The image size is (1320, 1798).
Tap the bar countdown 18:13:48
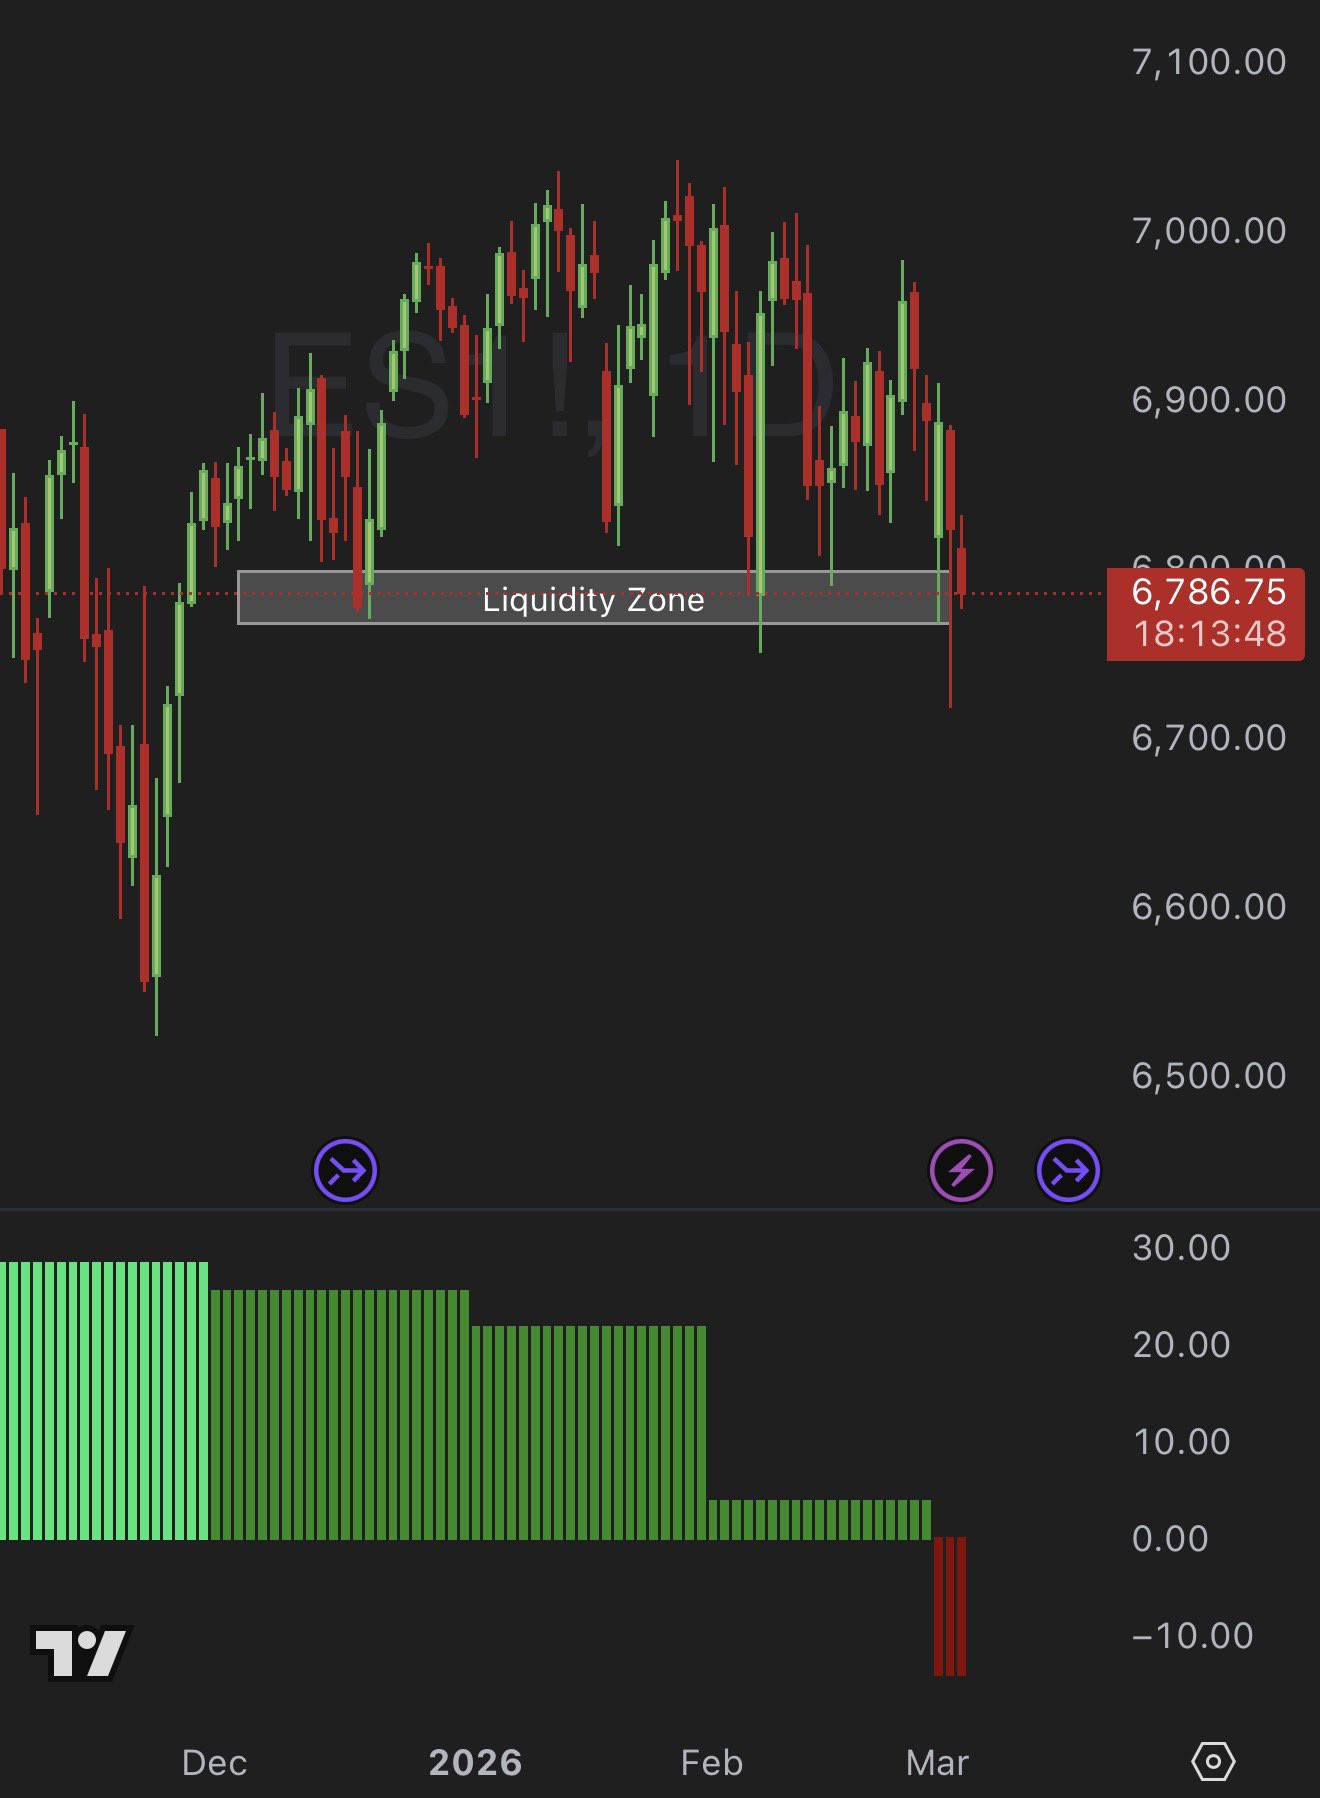[x=1210, y=634]
